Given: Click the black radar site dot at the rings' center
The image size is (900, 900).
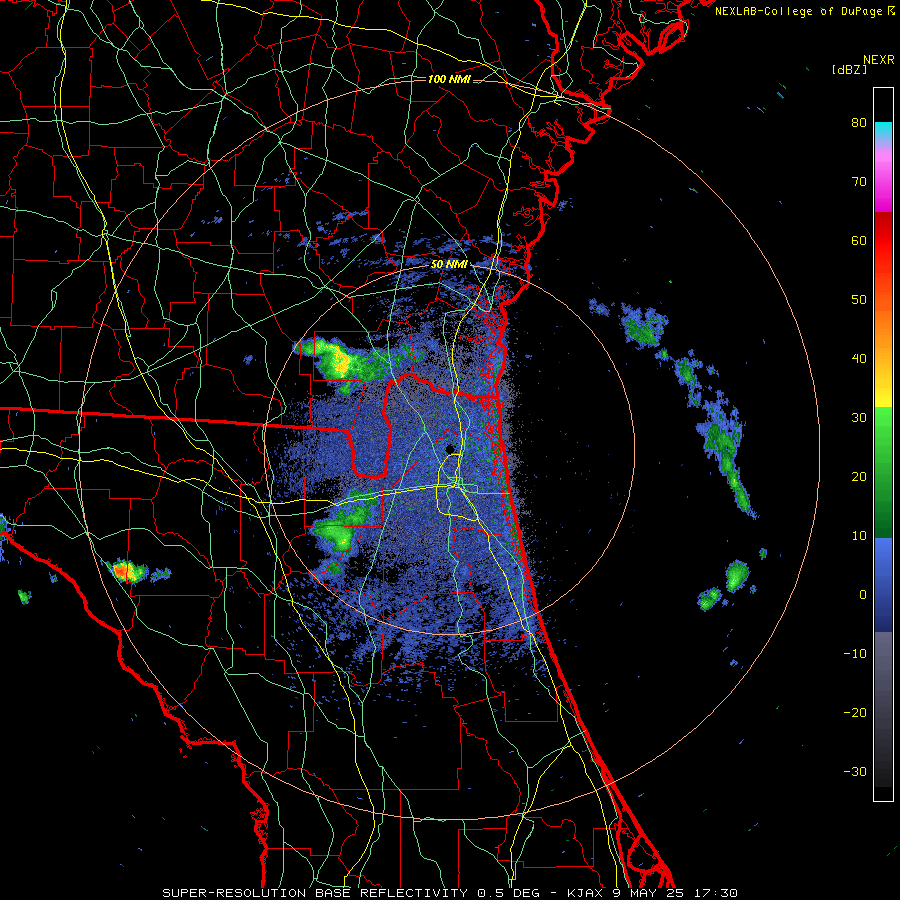Looking at the screenshot, I should [450, 448].
